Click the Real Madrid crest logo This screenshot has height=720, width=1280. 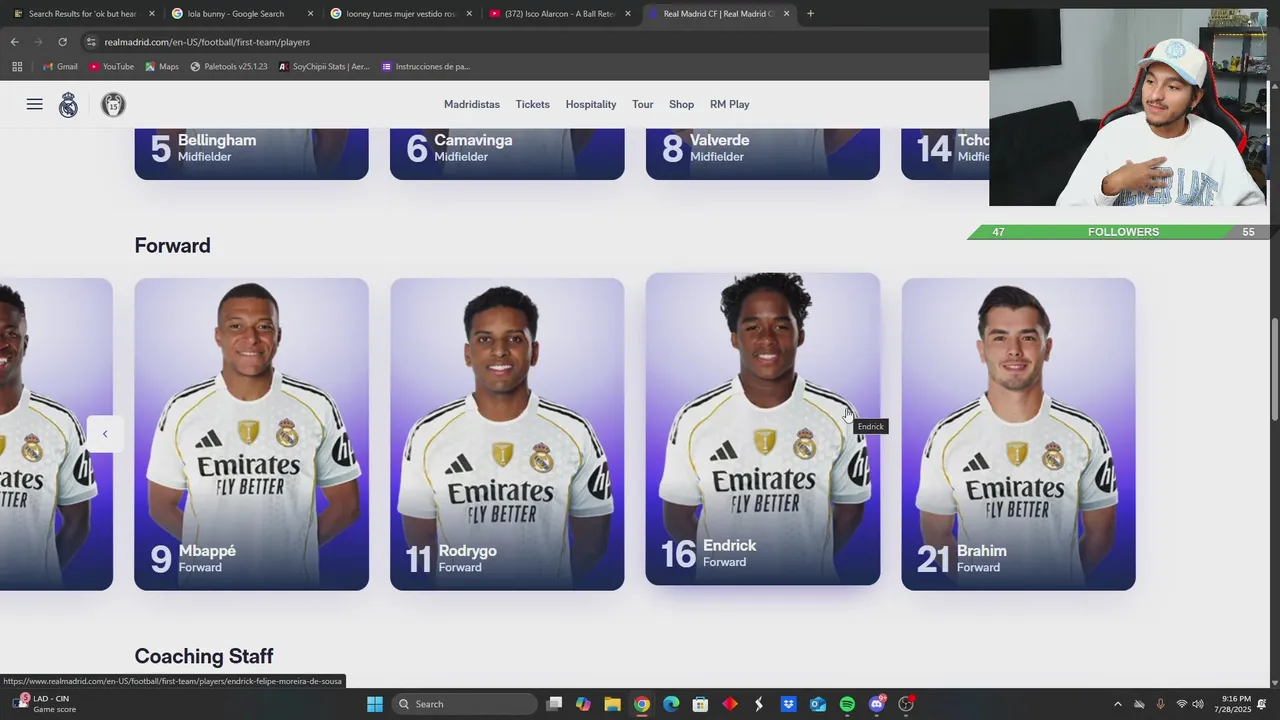click(x=68, y=105)
